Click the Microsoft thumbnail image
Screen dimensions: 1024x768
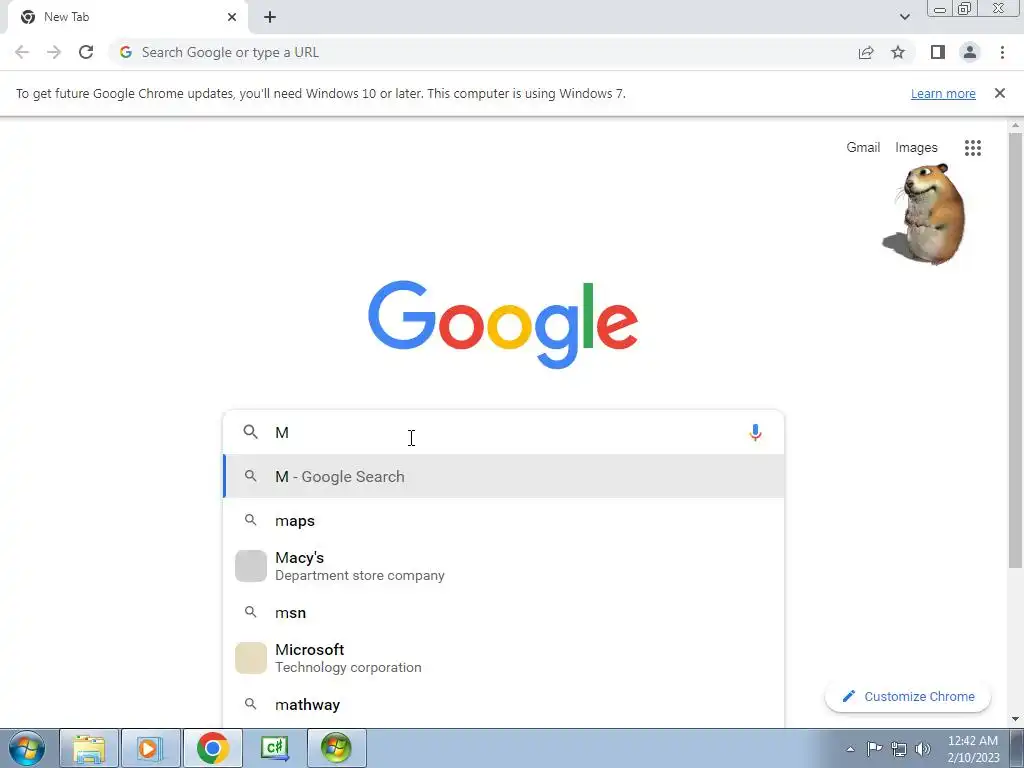251,658
